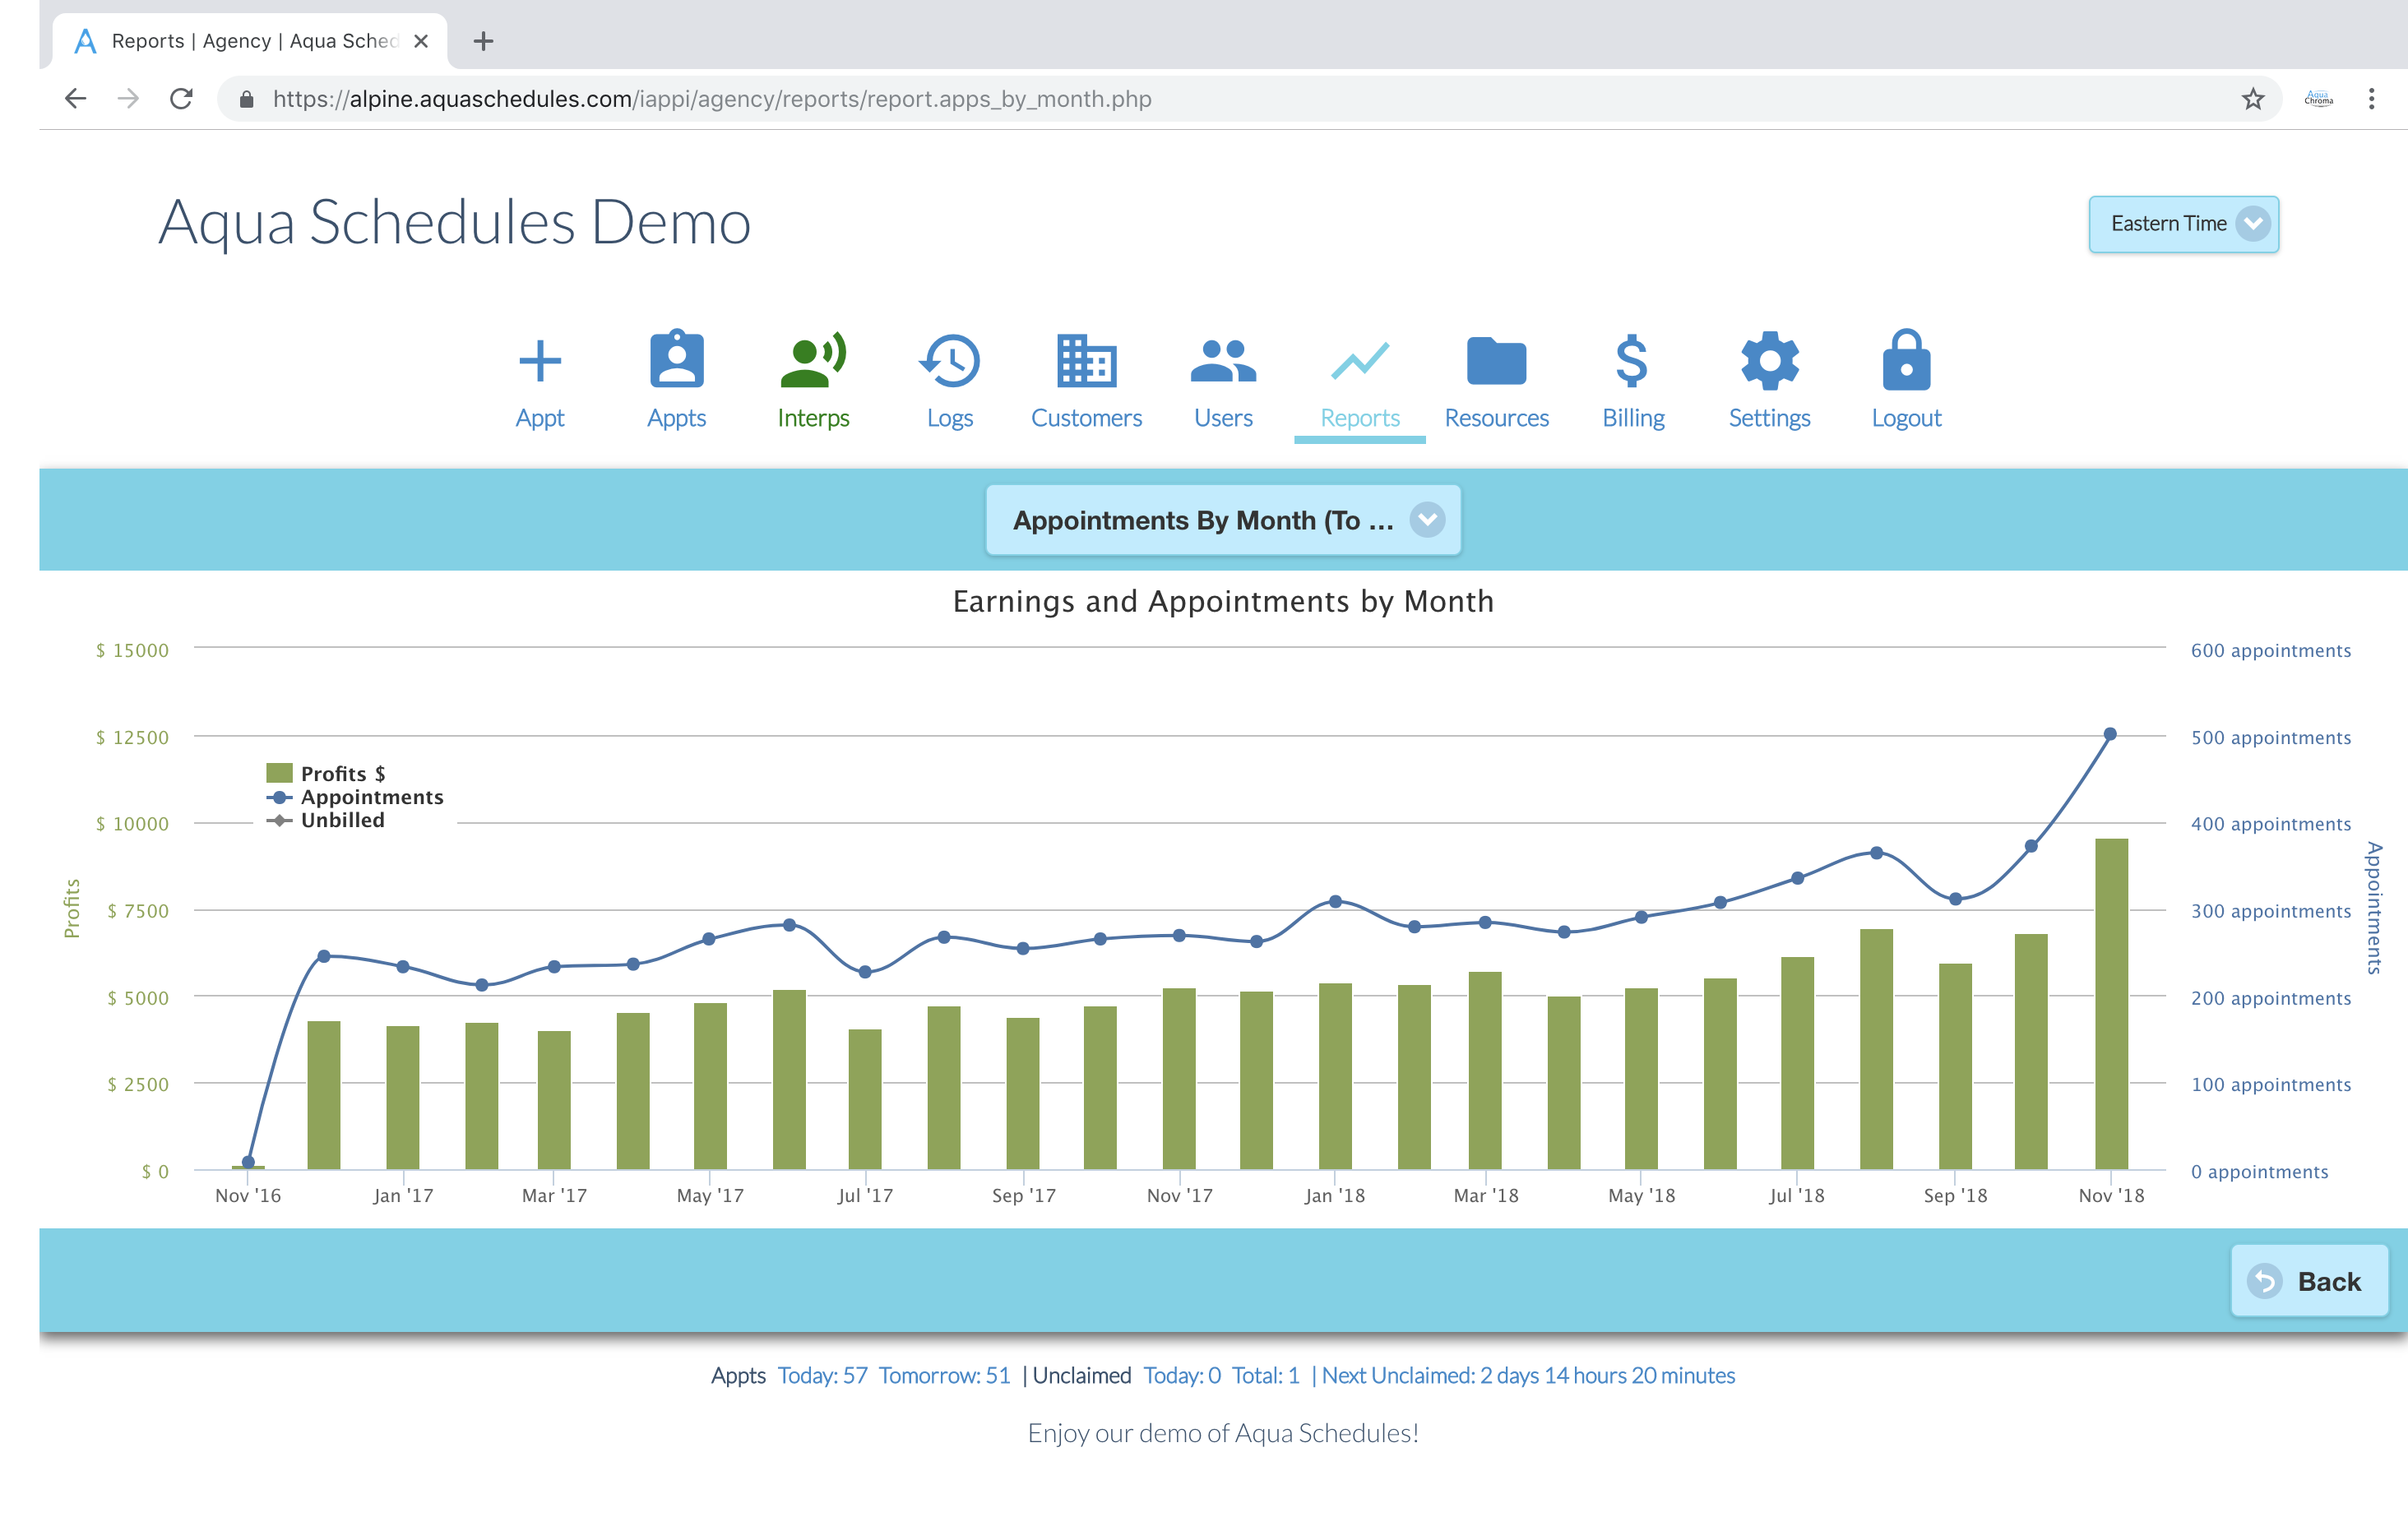Open the Logs history clock icon
The width and height of the screenshot is (2408, 1526).
[949, 360]
